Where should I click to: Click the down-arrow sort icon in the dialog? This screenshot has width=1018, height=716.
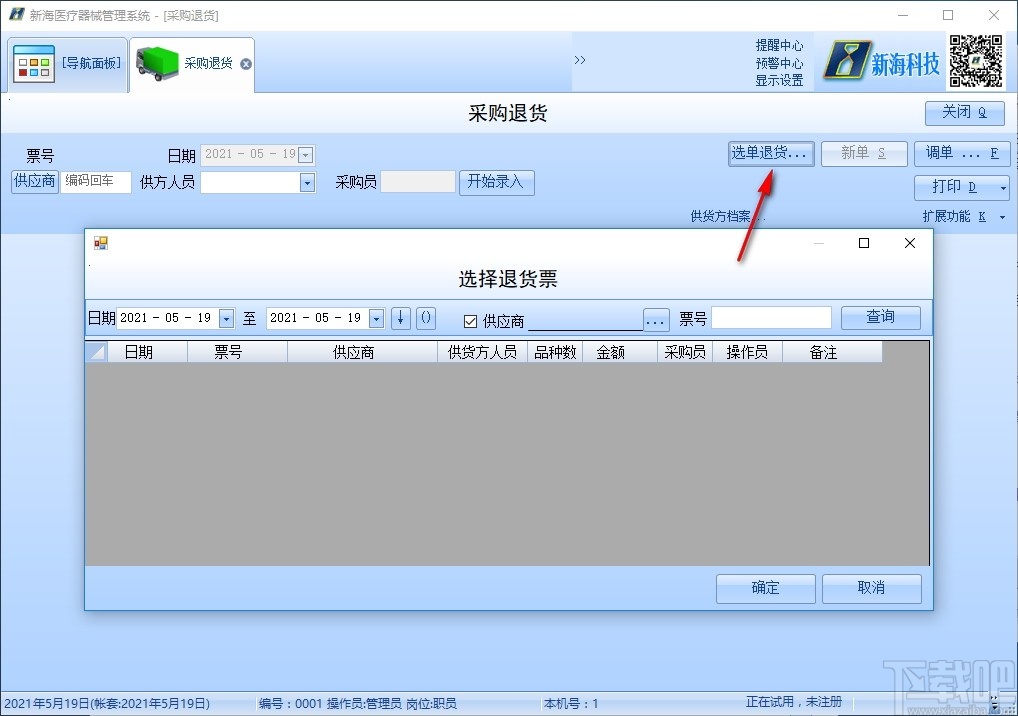[x=399, y=318]
